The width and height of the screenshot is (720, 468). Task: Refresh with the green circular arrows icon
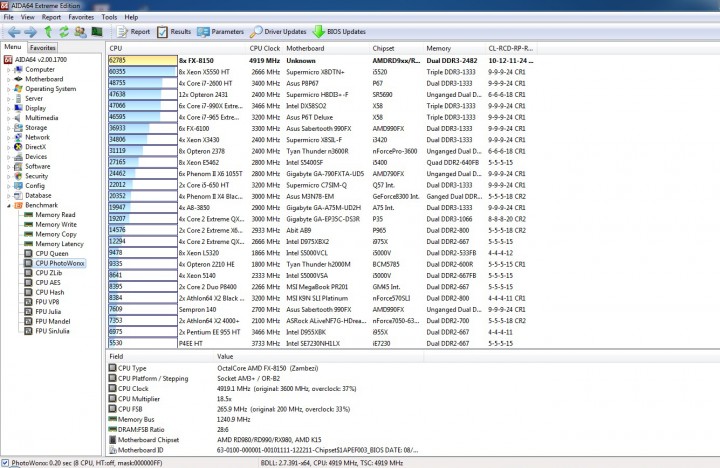pyautogui.click(x=64, y=32)
